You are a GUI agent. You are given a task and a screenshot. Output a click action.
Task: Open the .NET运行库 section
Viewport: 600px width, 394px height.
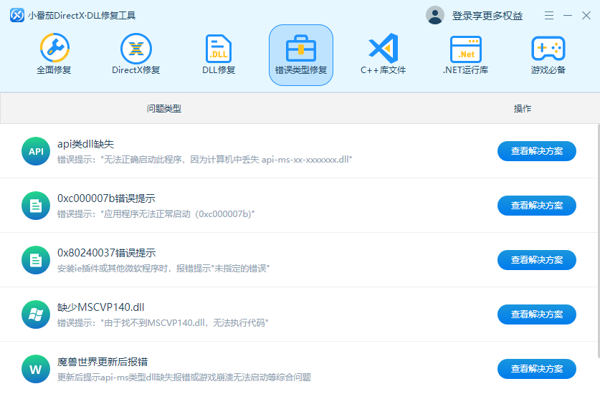pyautogui.click(x=466, y=54)
